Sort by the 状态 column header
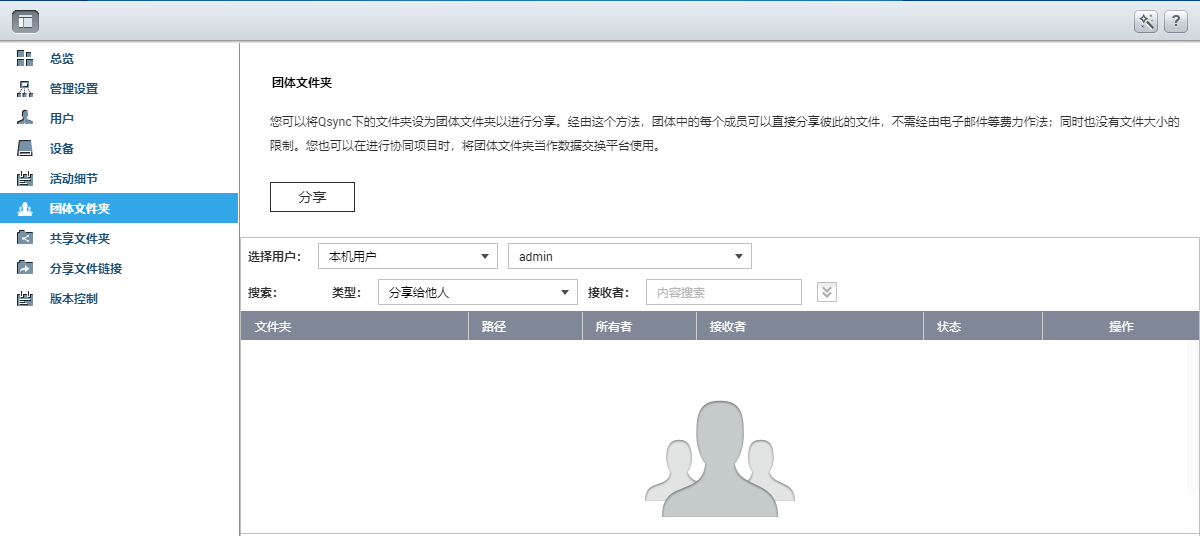The height and width of the screenshot is (536, 1200). [x=983, y=326]
